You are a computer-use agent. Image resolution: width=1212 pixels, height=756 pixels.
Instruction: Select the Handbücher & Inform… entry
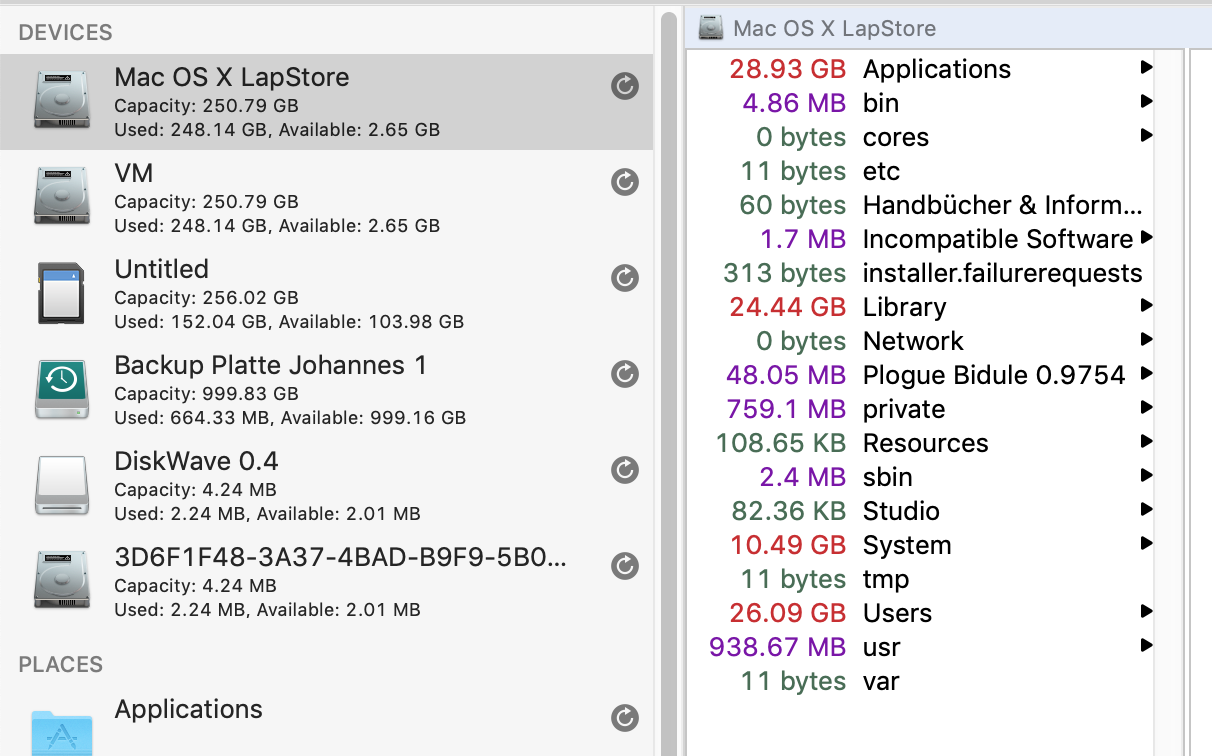click(x=1003, y=205)
